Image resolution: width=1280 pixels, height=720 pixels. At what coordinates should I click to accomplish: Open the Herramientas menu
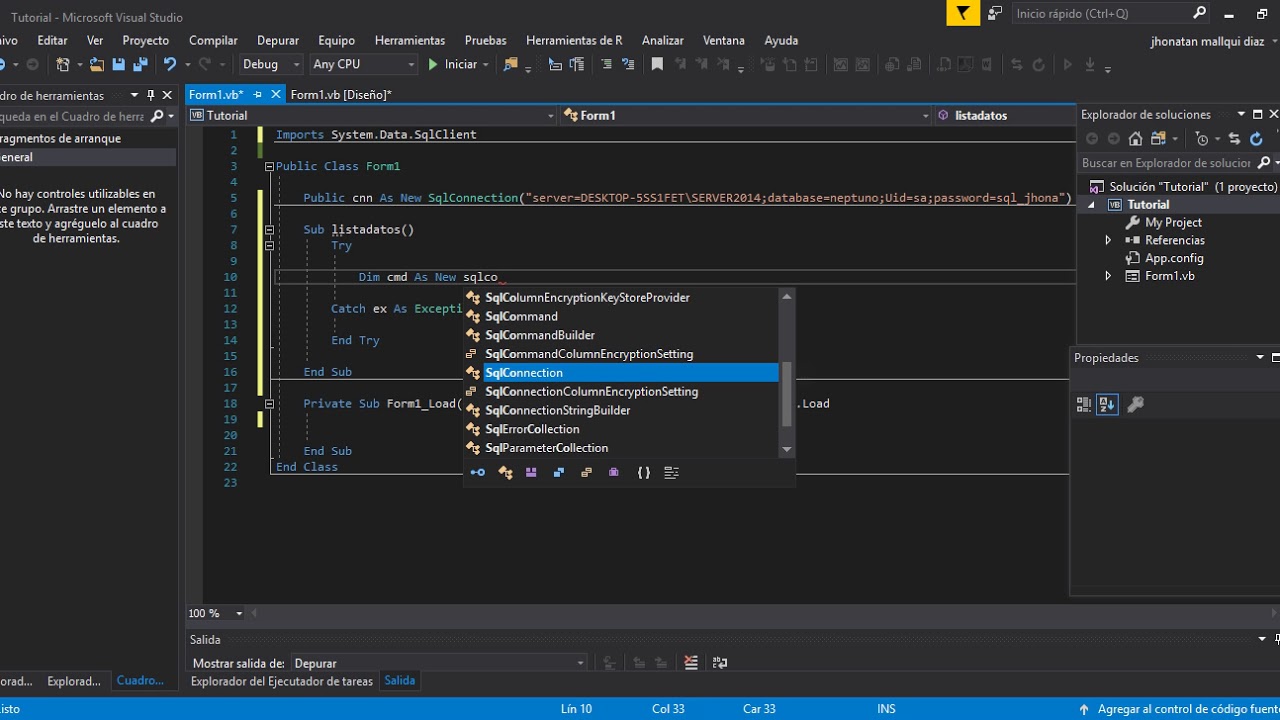[410, 40]
